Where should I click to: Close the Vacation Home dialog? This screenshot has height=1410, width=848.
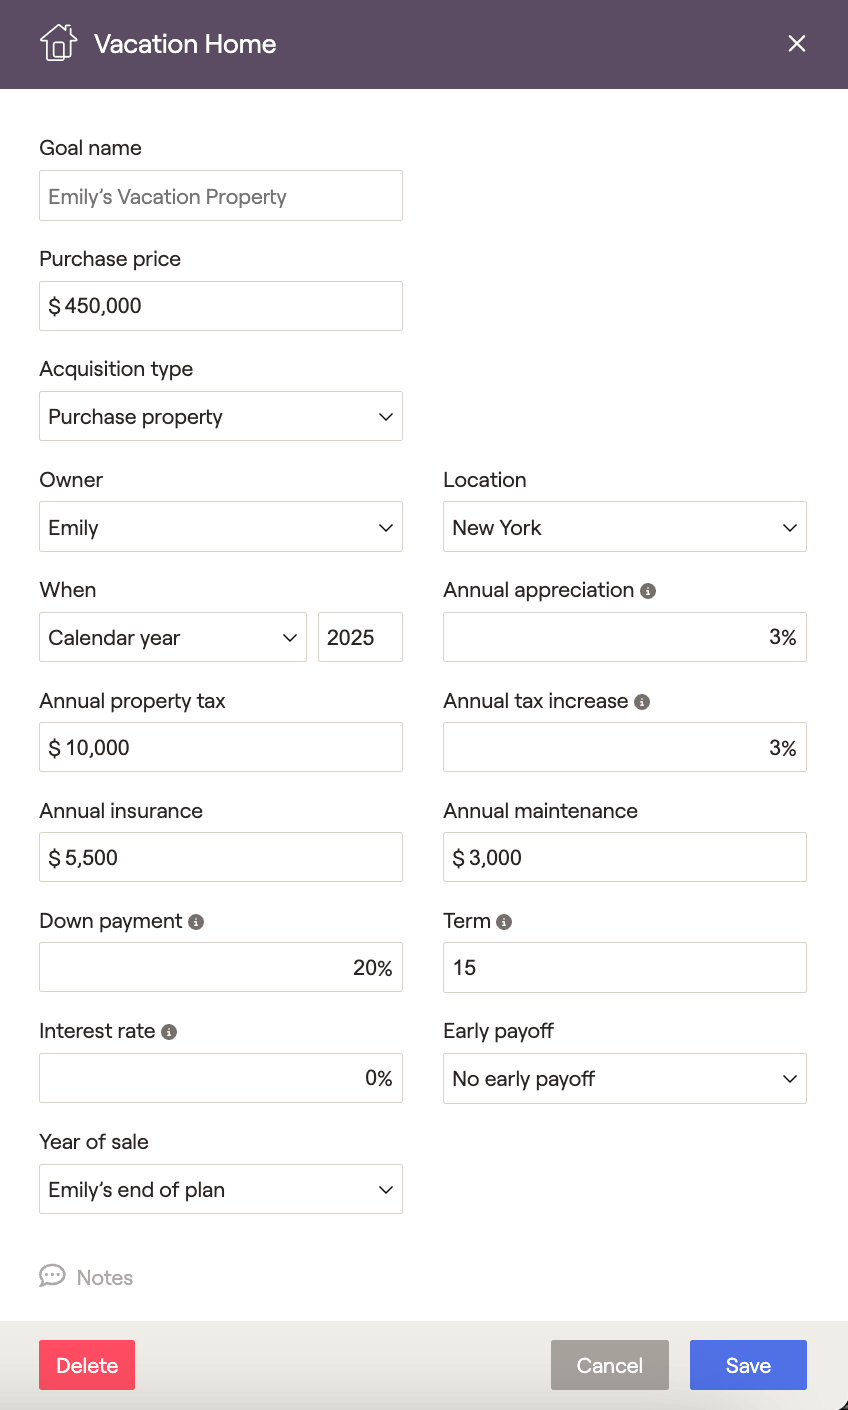pyautogui.click(x=796, y=44)
